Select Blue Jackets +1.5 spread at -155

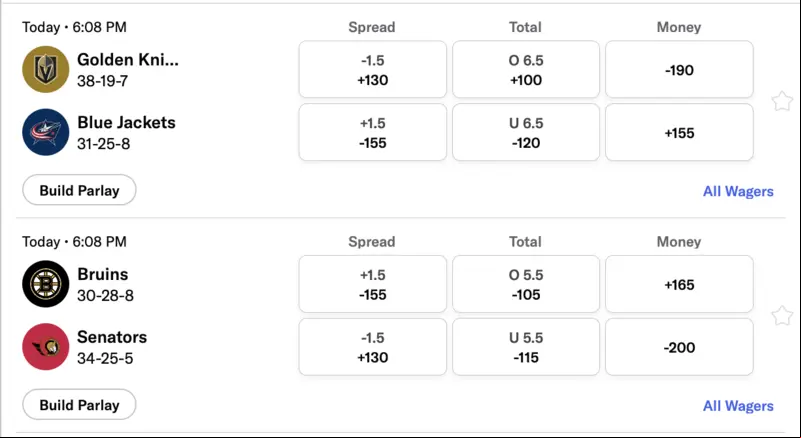(373, 132)
